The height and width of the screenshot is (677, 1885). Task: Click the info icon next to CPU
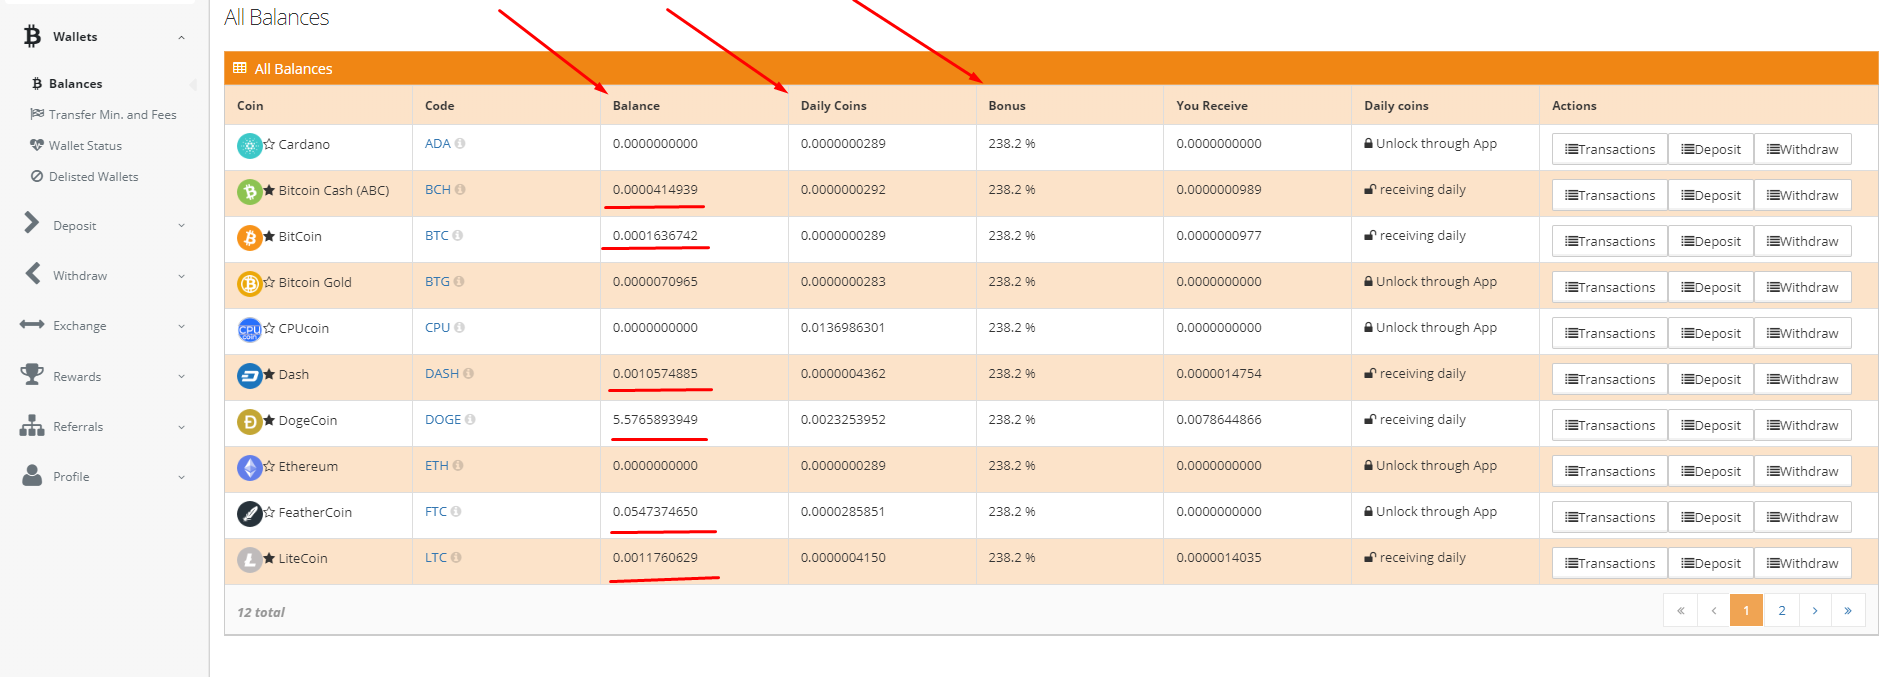coord(459,328)
